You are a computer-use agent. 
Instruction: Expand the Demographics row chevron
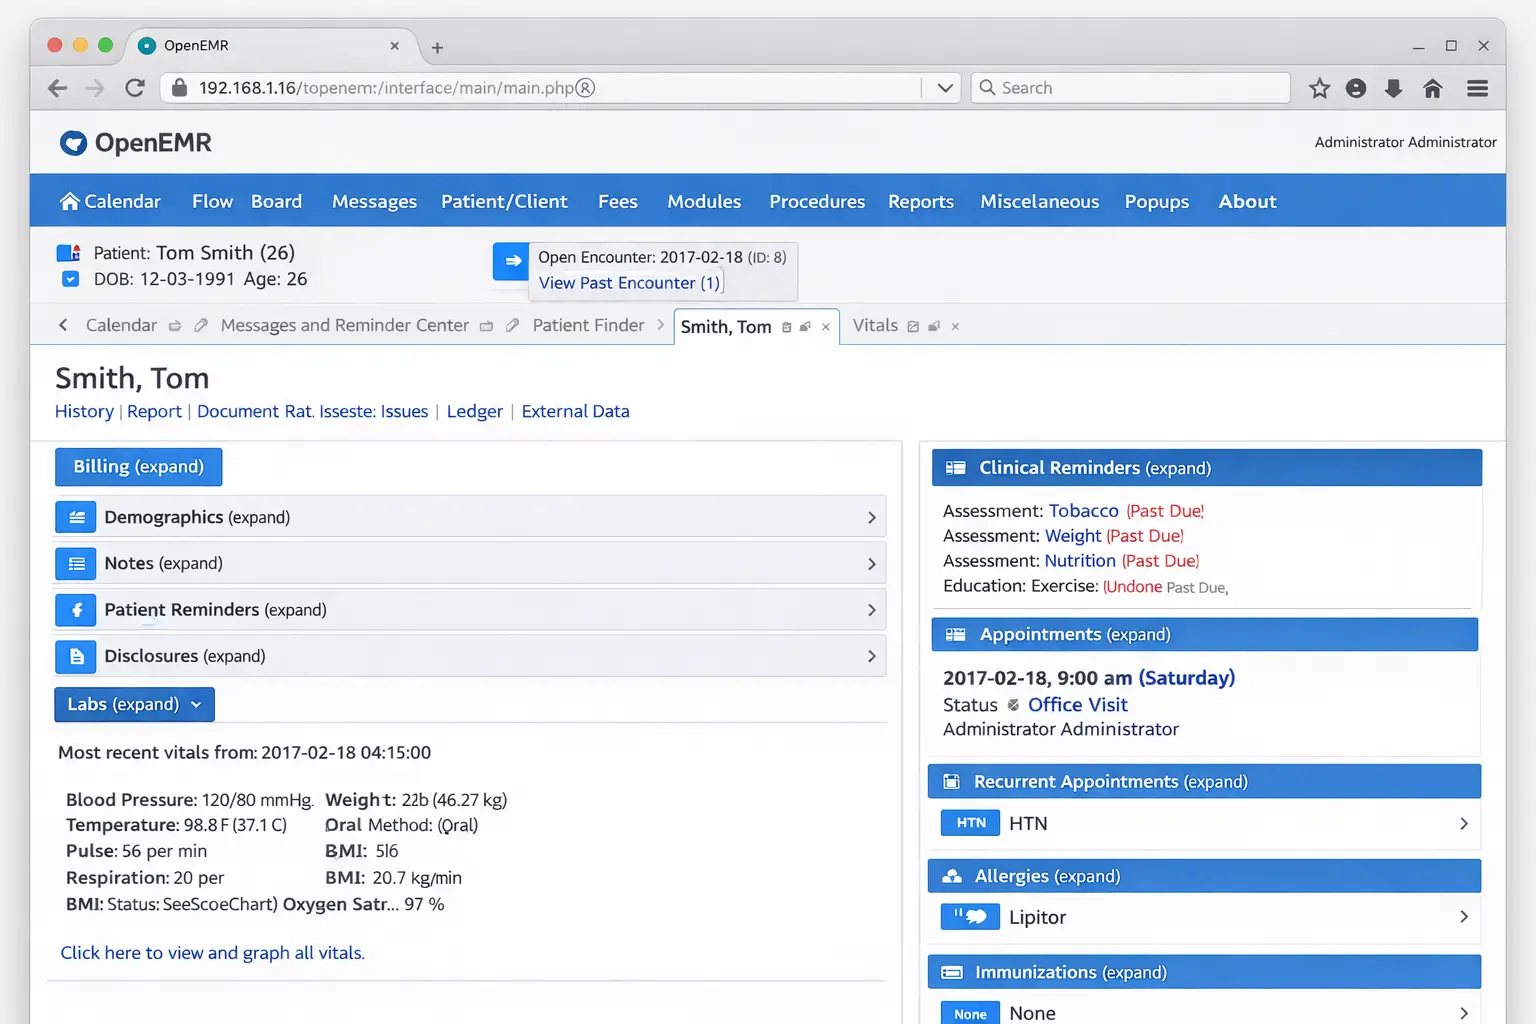[871, 517]
